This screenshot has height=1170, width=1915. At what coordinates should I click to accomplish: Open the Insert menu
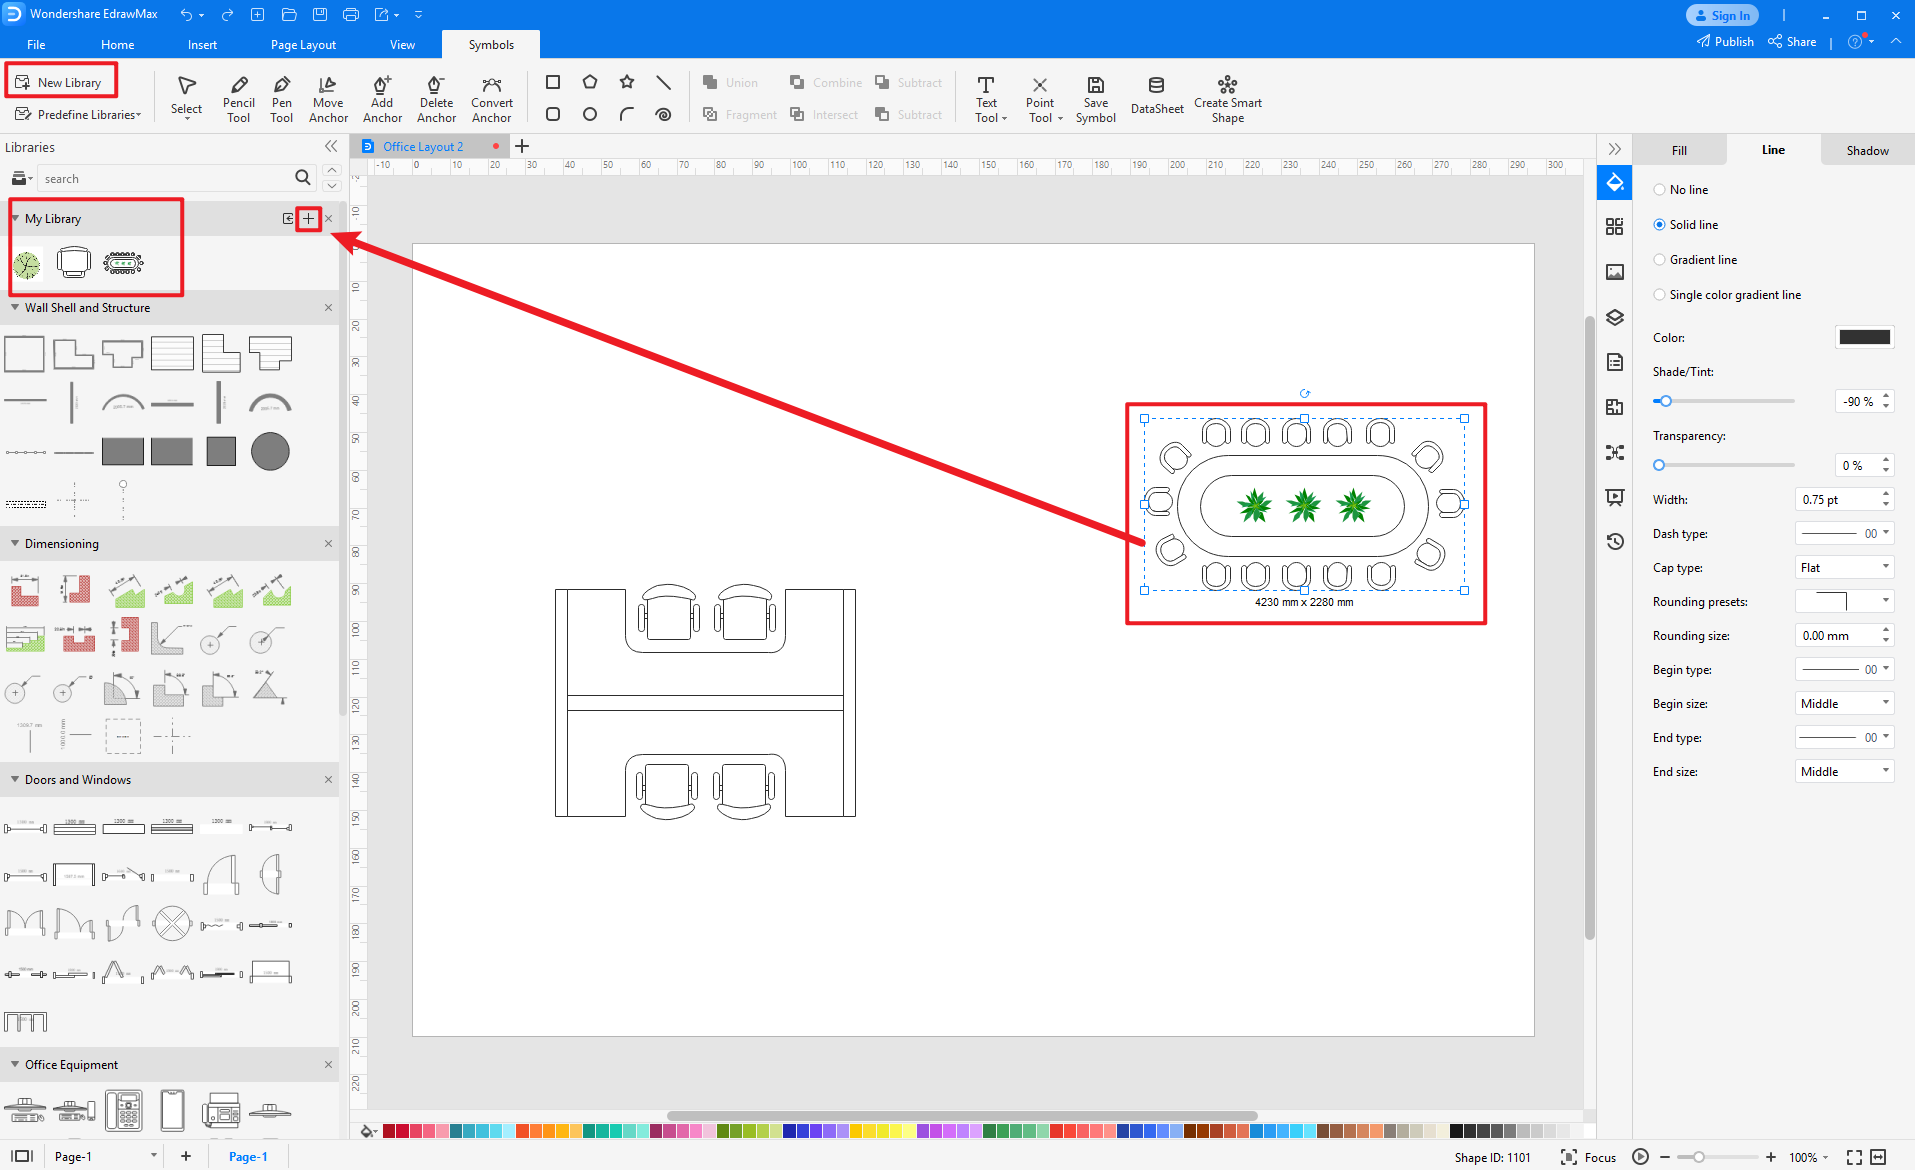(202, 44)
